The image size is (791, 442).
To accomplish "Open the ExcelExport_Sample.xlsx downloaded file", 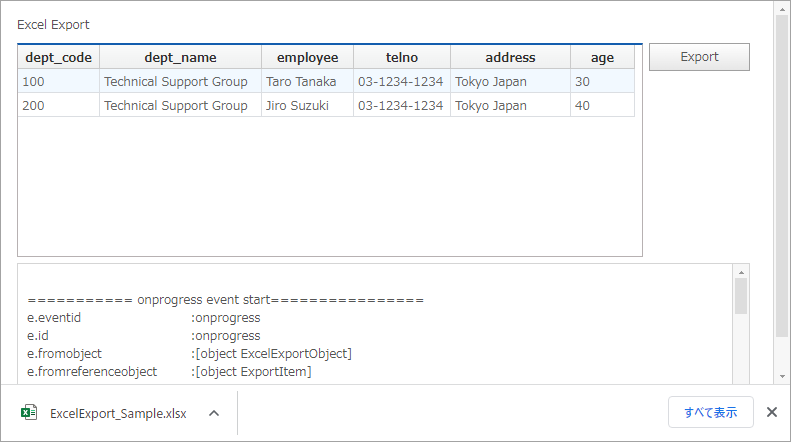I will tap(118, 413).
